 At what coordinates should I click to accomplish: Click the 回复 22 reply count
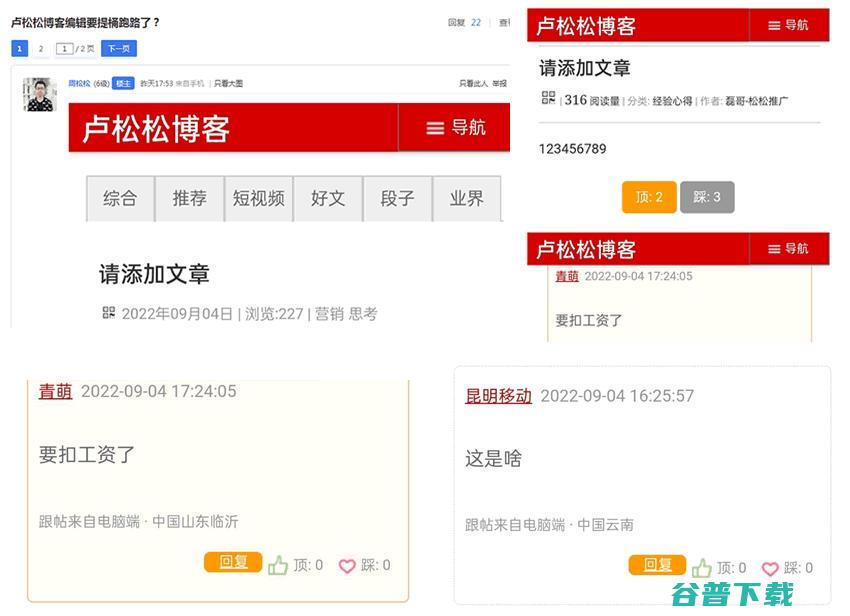(465, 23)
